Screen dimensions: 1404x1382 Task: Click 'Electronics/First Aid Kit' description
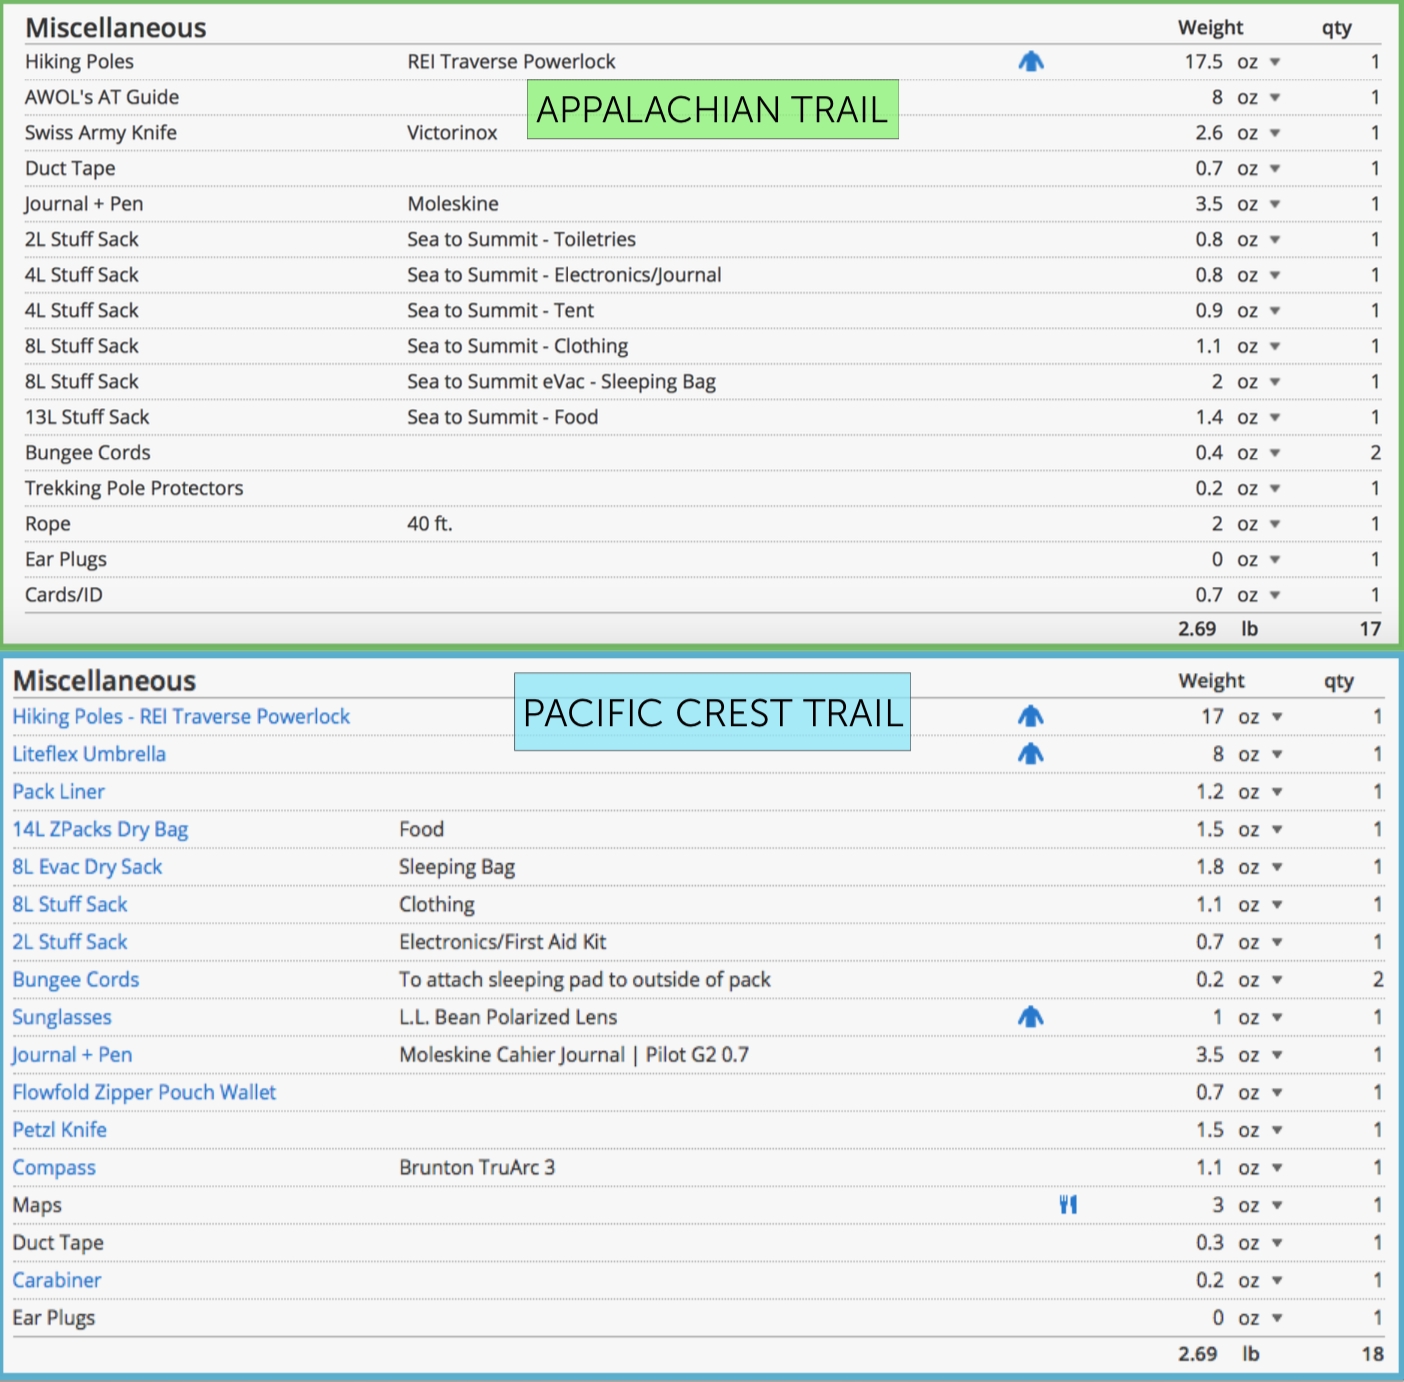tap(503, 942)
